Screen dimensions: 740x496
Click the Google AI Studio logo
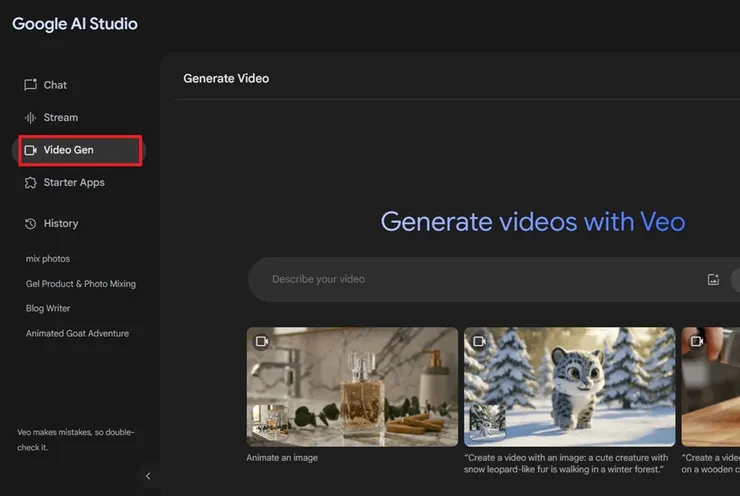(x=75, y=24)
